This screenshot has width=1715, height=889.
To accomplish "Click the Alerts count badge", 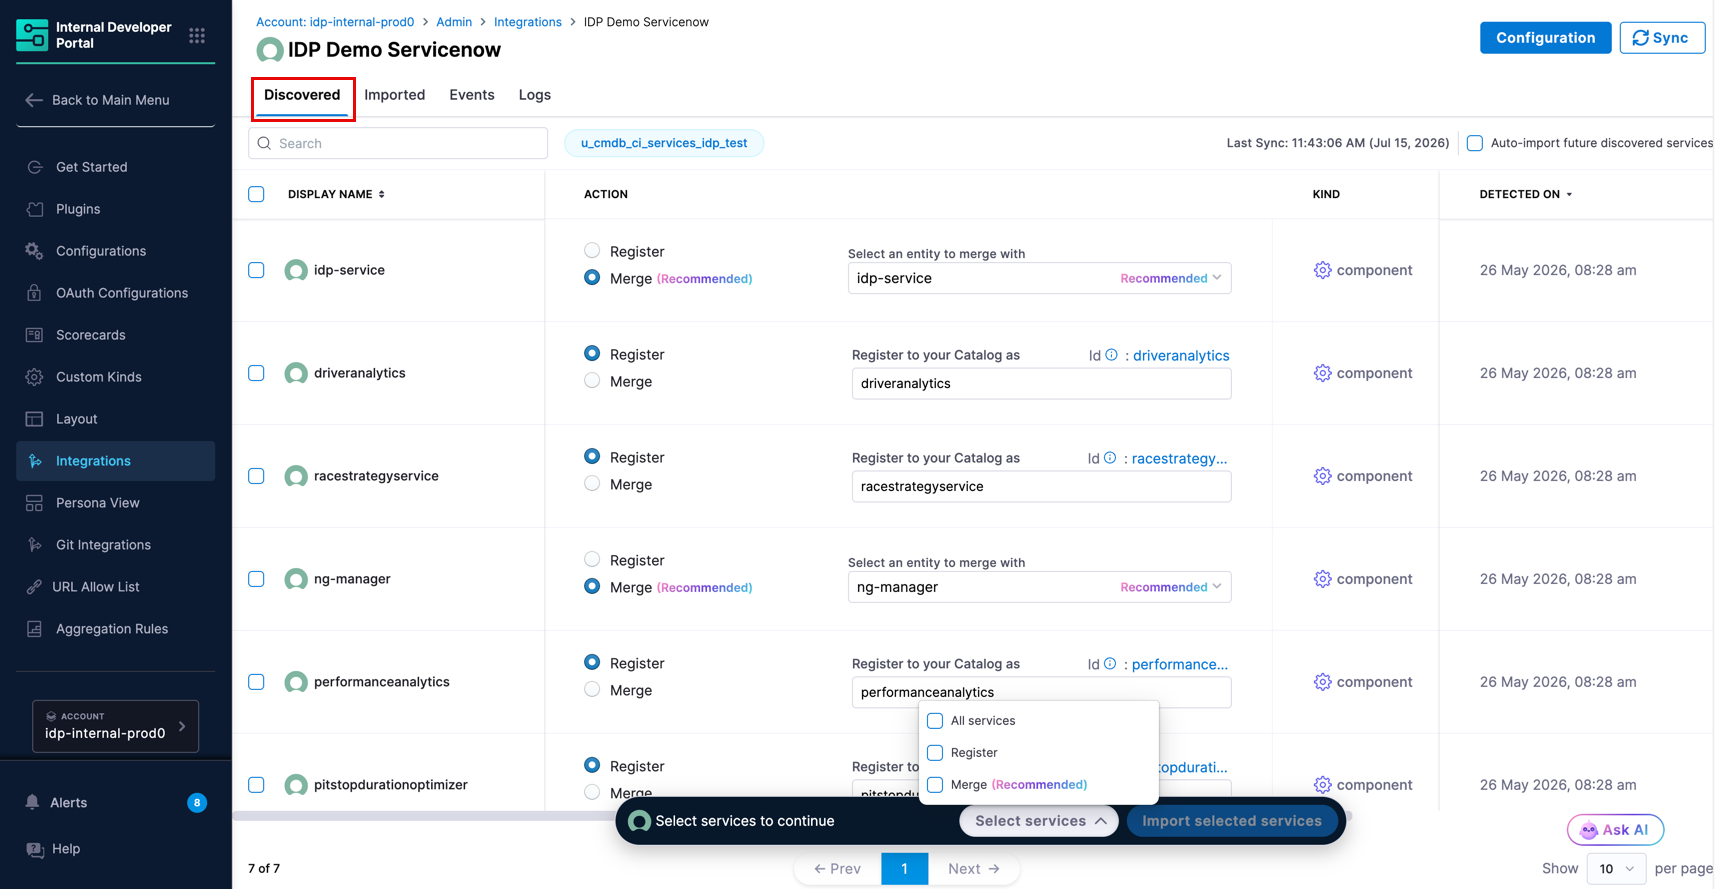I will click(x=197, y=802).
